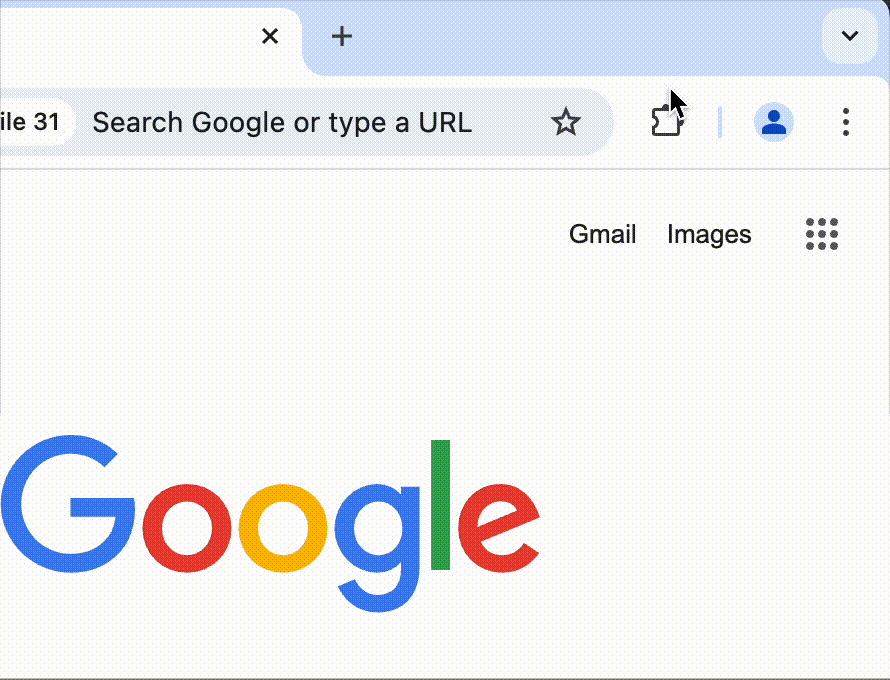Click the new tab plus icon
Screen dimensions: 890x680
[341, 36]
